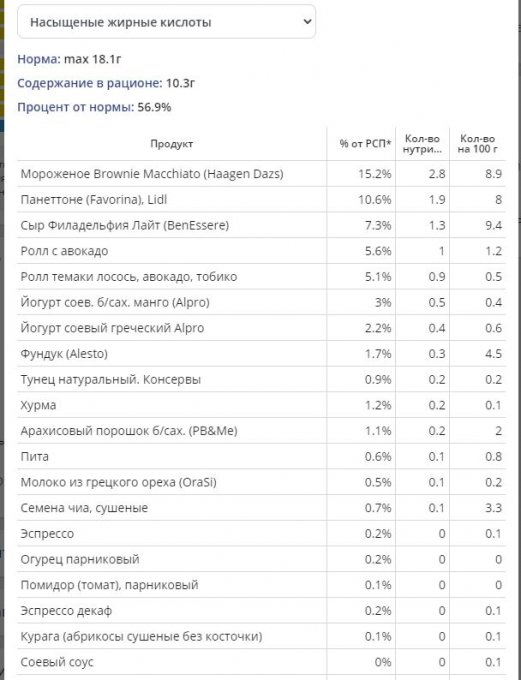Click Тунец натуральный. Консервы entry

click(261, 379)
